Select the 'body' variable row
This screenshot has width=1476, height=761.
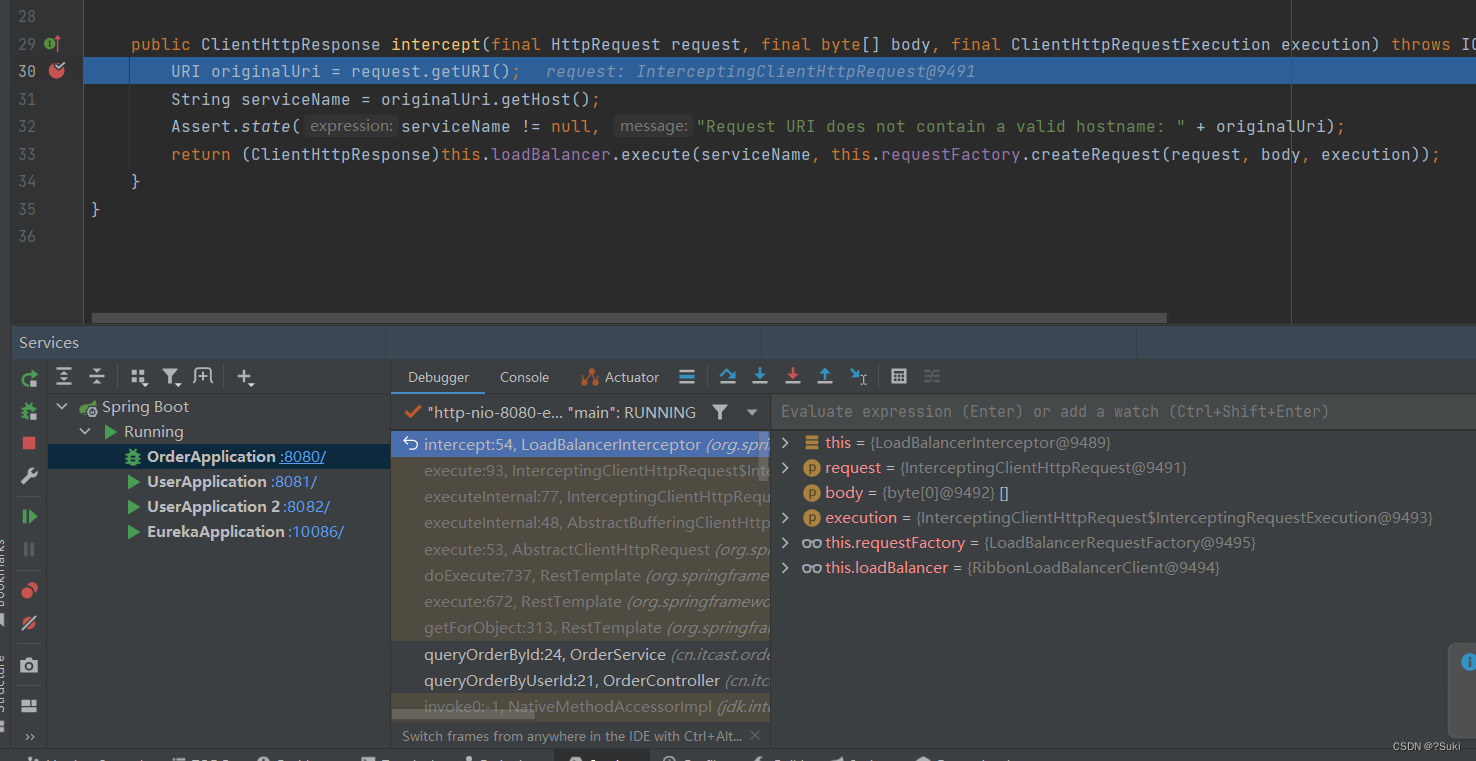[1123, 492]
